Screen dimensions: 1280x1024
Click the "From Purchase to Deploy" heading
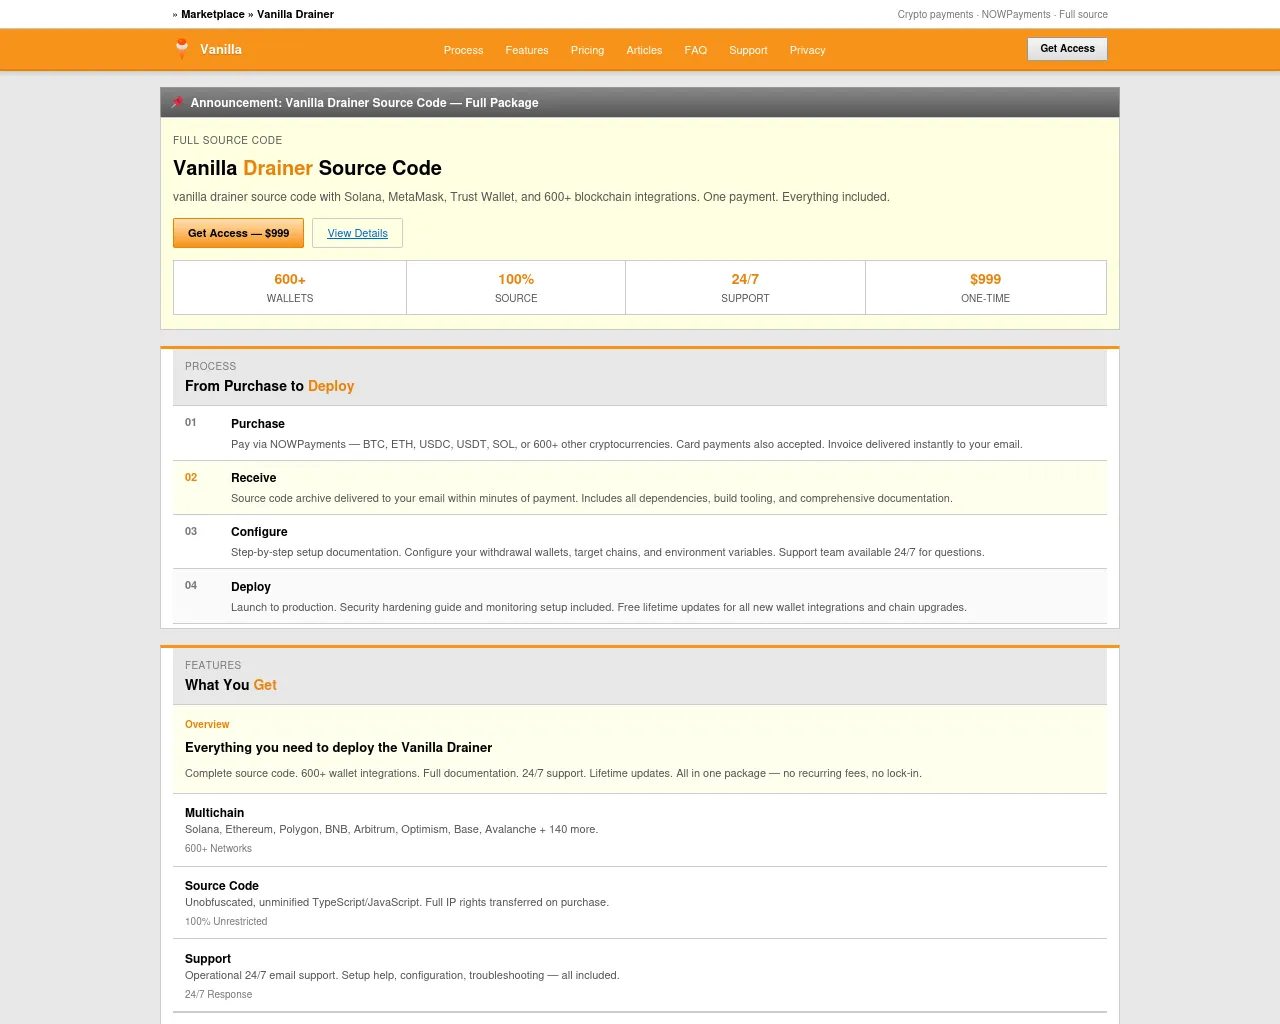[x=269, y=386]
